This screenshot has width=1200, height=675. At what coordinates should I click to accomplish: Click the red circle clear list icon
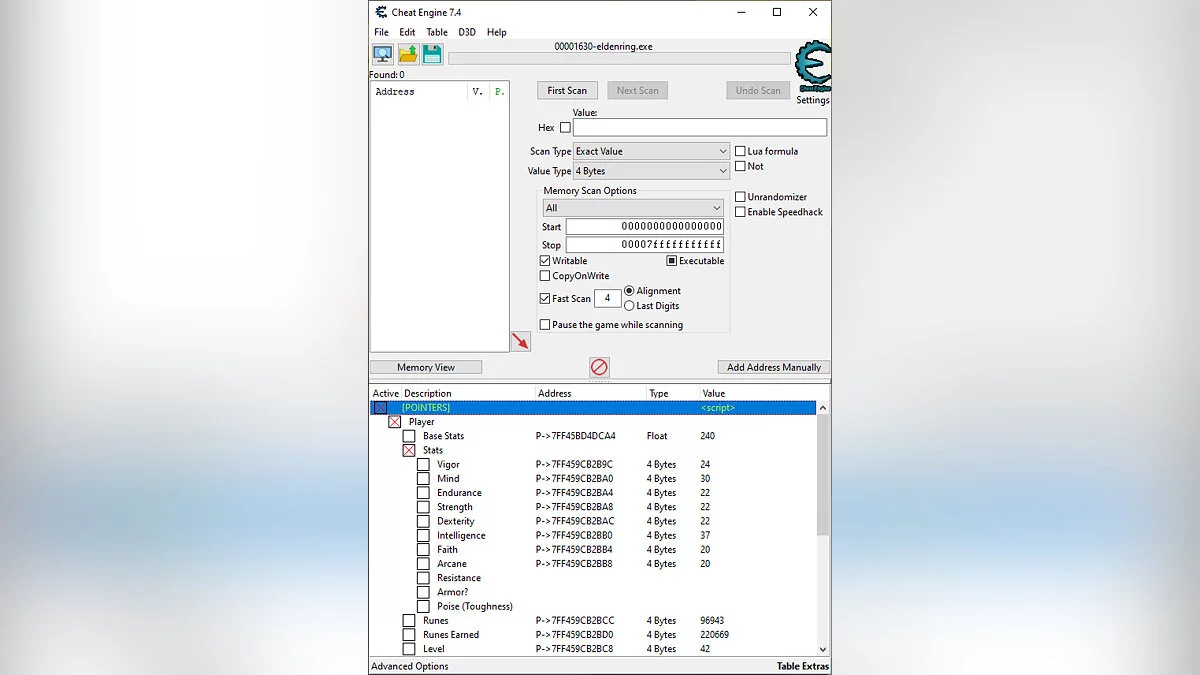tap(599, 367)
